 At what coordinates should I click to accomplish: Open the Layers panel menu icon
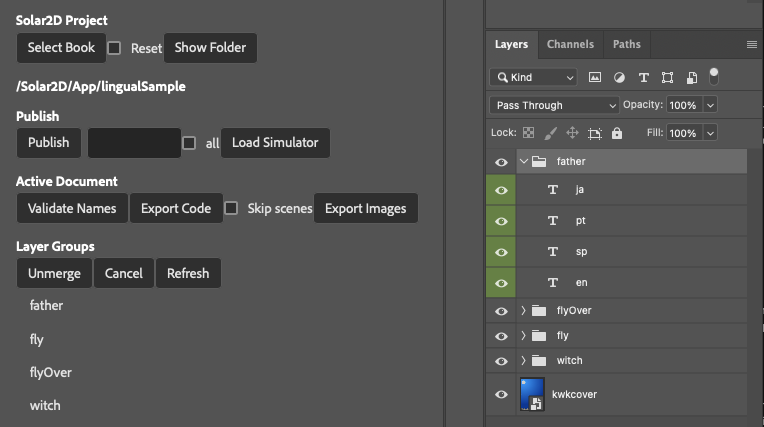(751, 44)
